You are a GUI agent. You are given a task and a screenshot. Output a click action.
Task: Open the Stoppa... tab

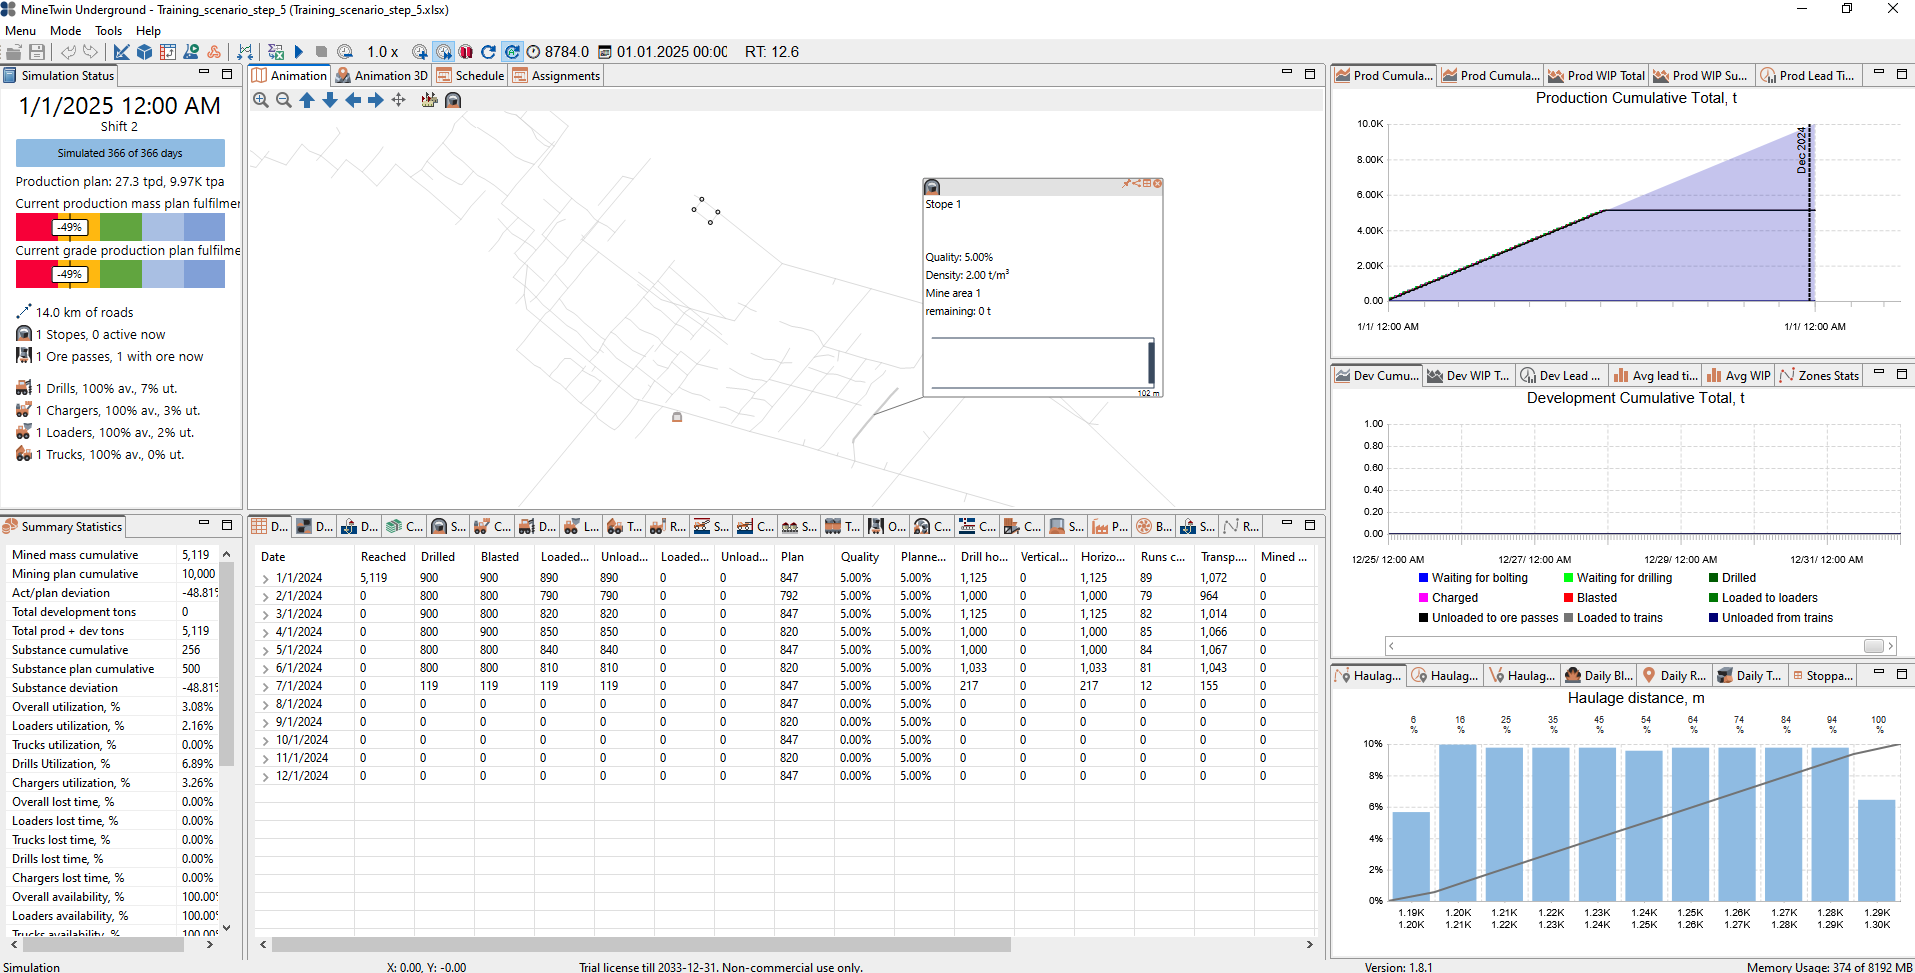pyautogui.click(x=1823, y=675)
